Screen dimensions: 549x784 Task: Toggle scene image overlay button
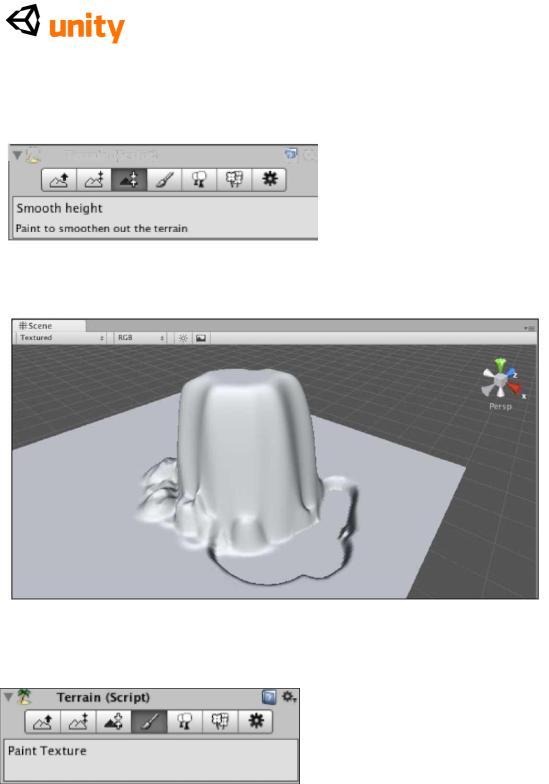200,338
